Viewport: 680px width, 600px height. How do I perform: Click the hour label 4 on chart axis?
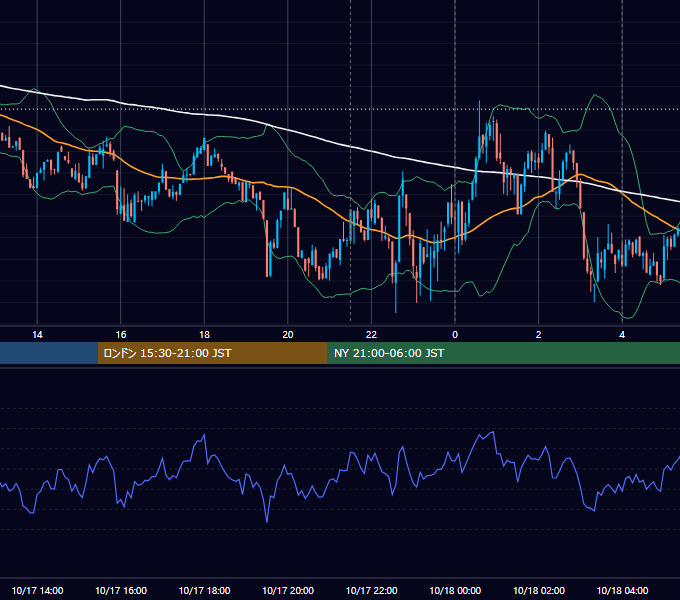click(622, 335)
